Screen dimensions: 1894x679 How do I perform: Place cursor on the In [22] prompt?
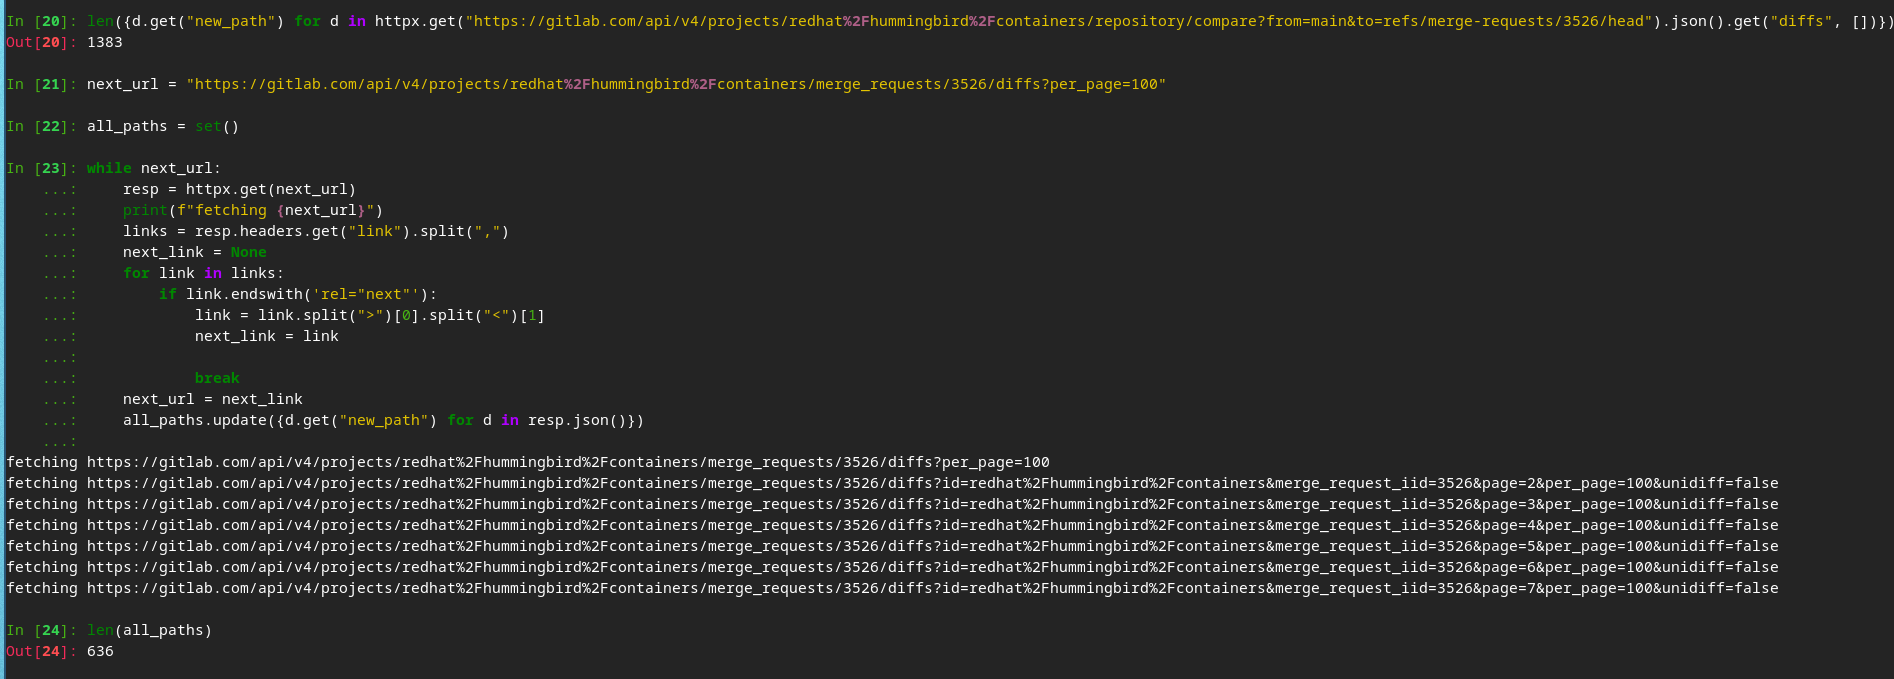tap(42, 126)
